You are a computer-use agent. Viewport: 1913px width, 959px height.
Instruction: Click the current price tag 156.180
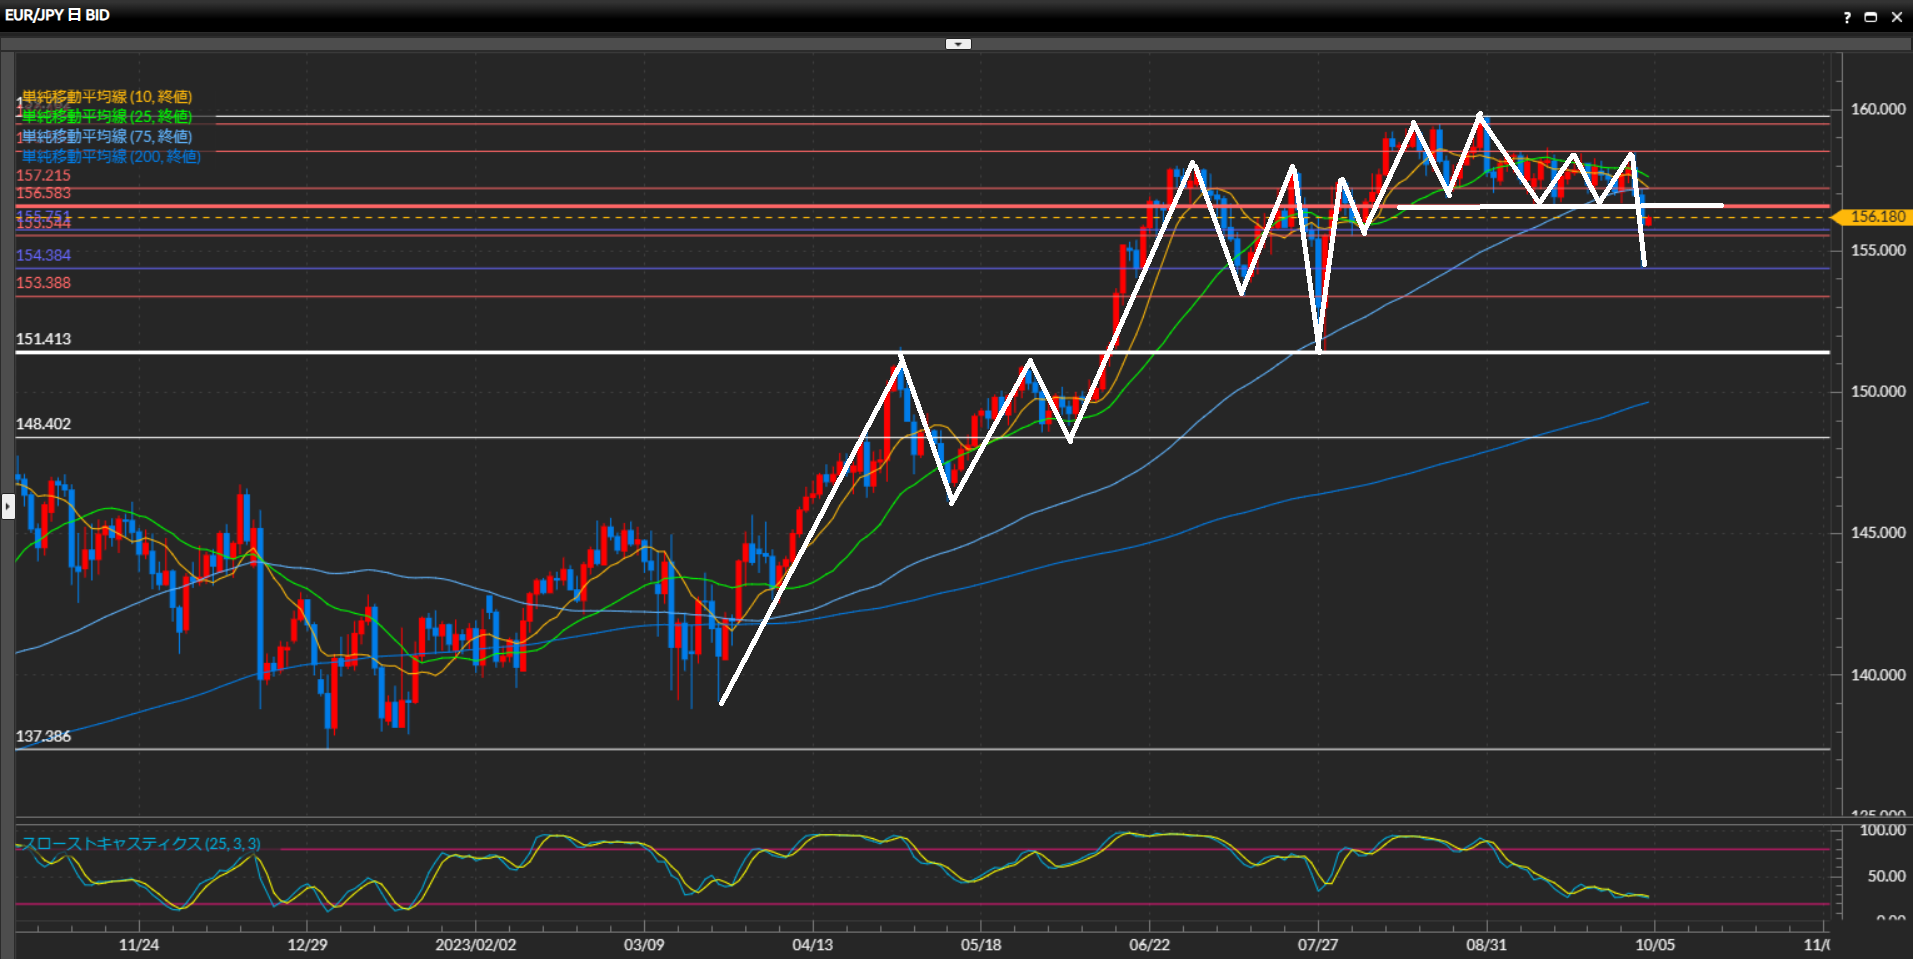tap(1875, 217)
